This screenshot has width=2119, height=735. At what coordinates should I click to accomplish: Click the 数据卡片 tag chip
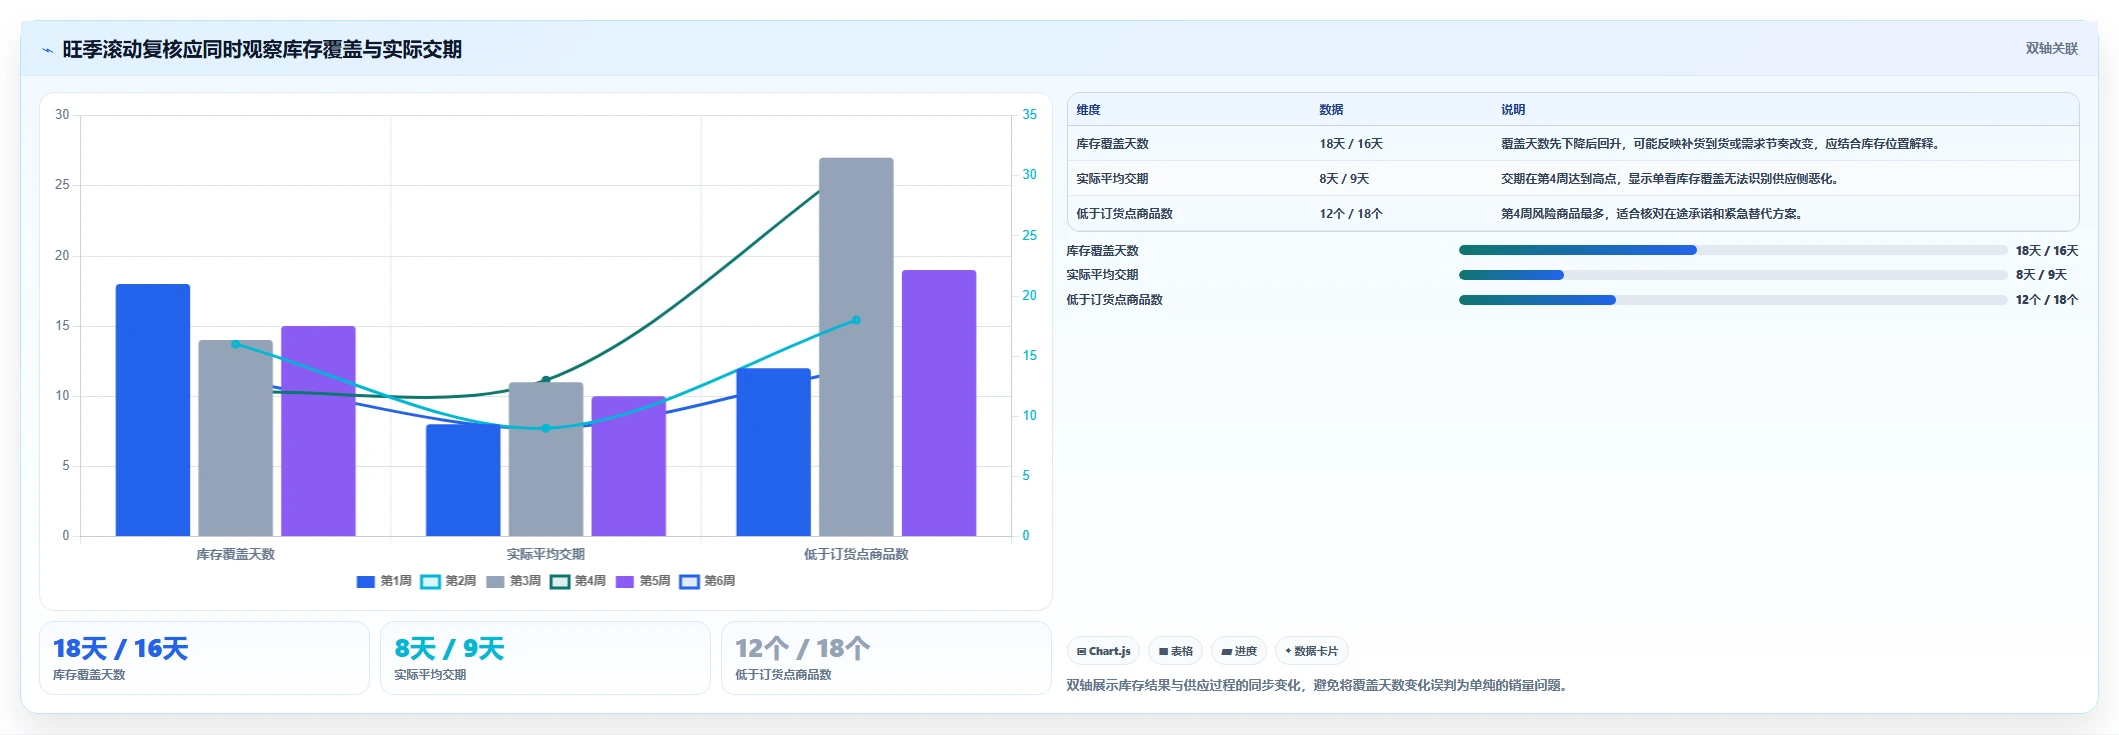(x=1312, y=651)
